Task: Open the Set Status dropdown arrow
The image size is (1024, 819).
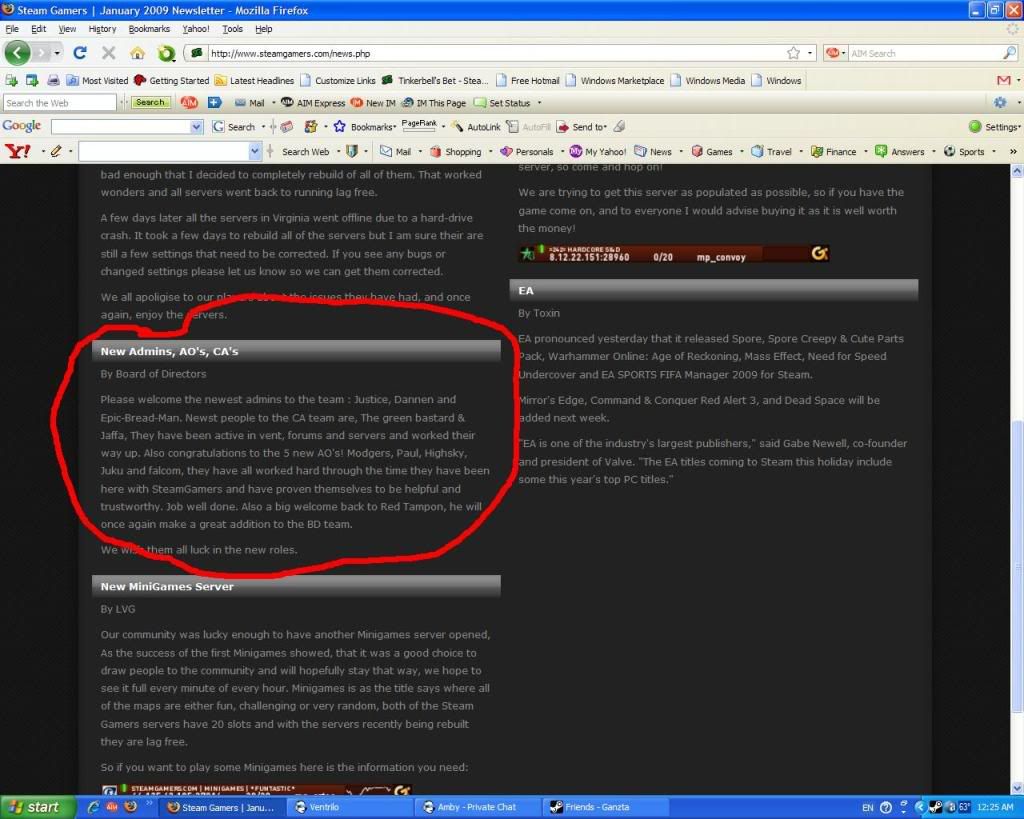Action: [x=539, y=103]
